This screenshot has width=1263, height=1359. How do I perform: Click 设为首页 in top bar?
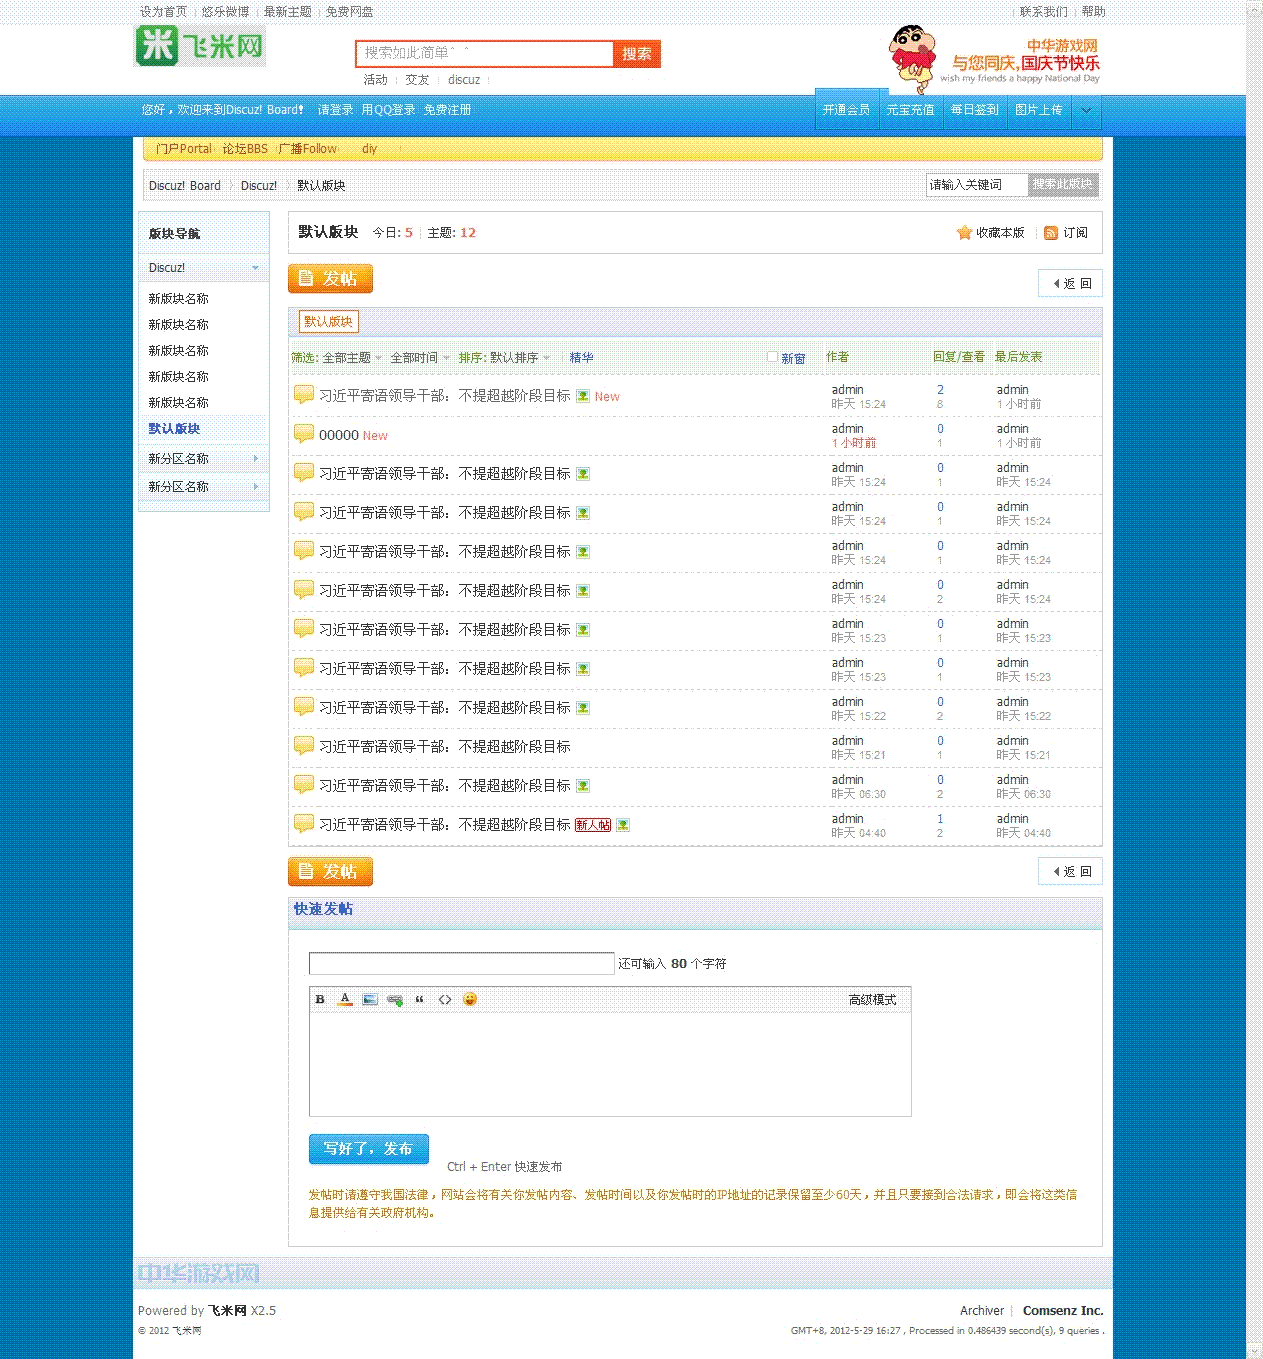163,12
